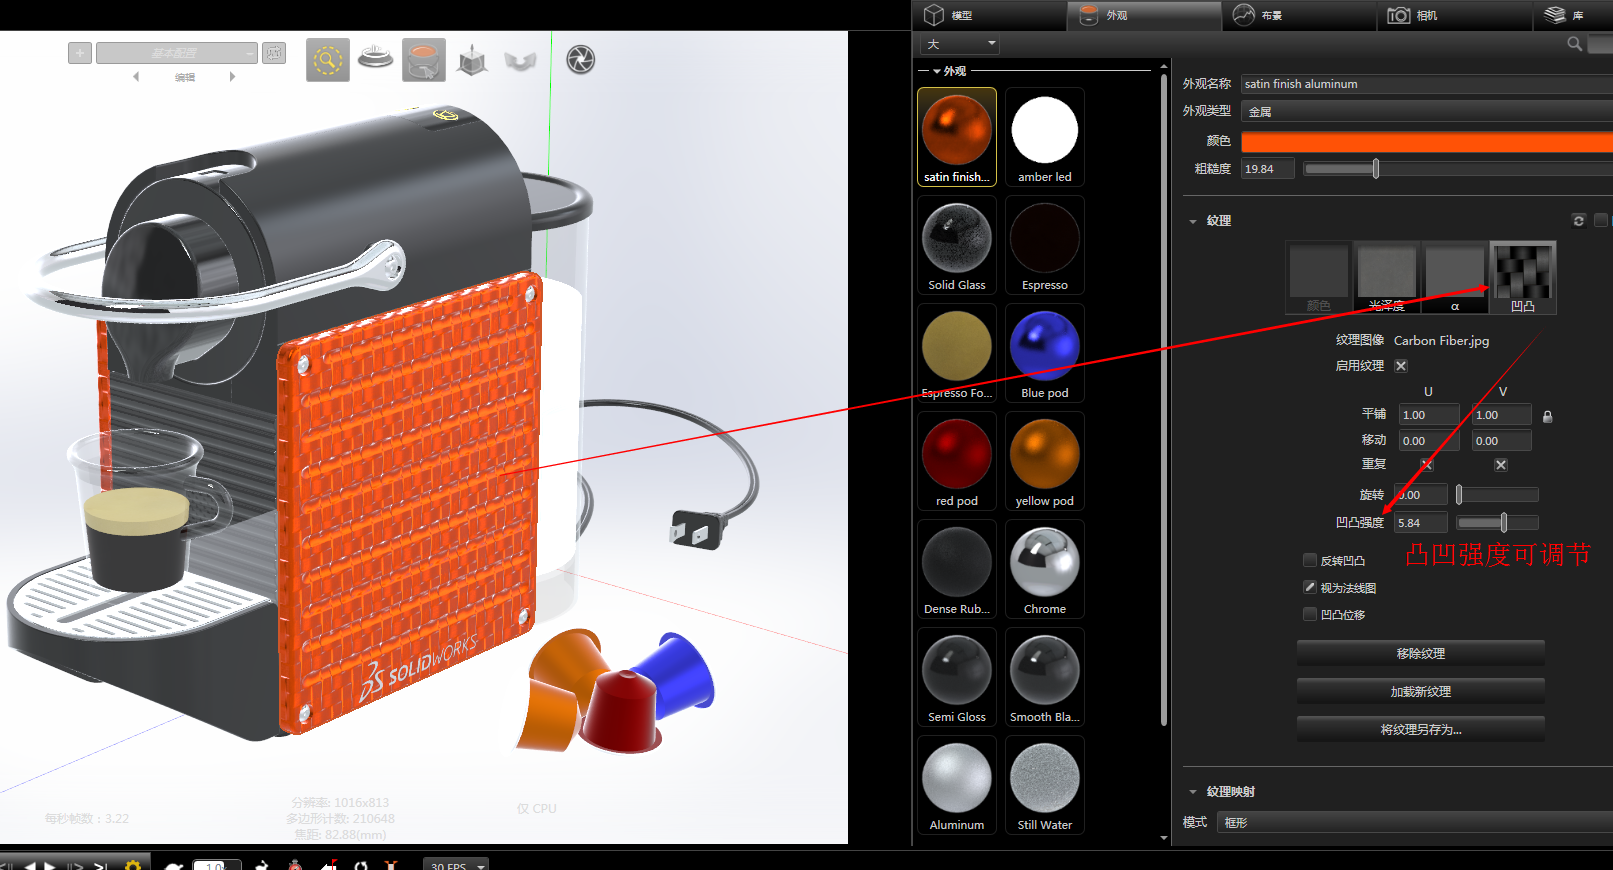This screenshot has height=870, width=1613.
Task: Select the Chrome appearance thumbnail
Action: 1044,568
